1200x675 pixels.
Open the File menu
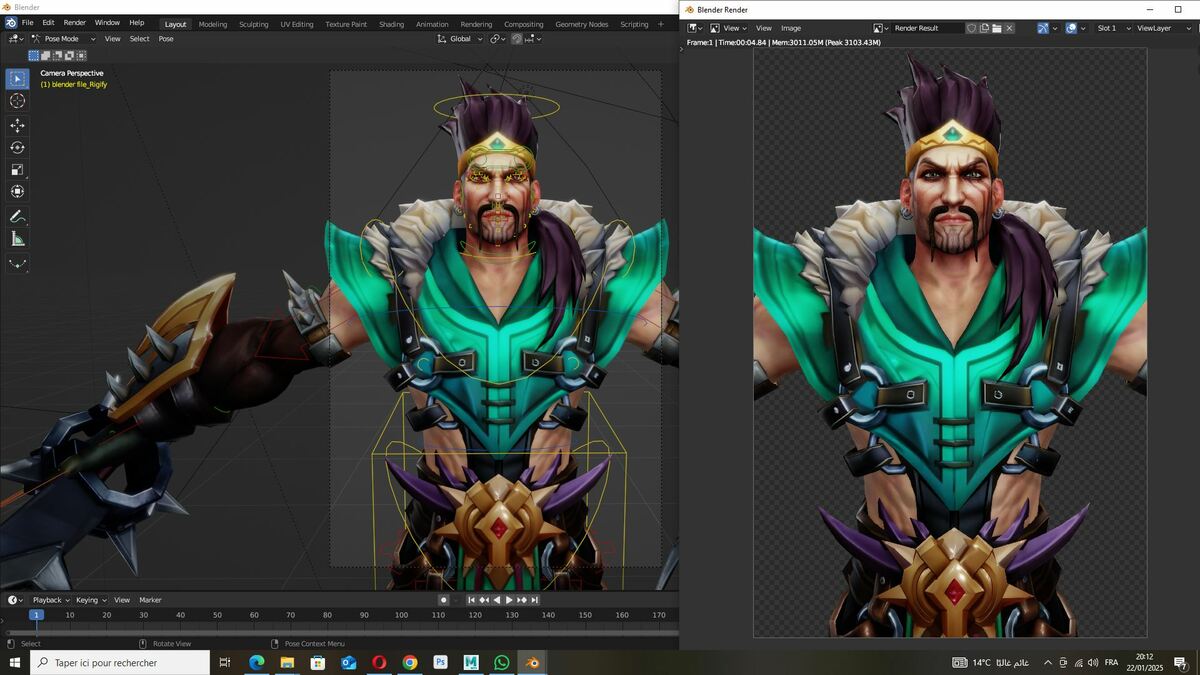point(27,23)
